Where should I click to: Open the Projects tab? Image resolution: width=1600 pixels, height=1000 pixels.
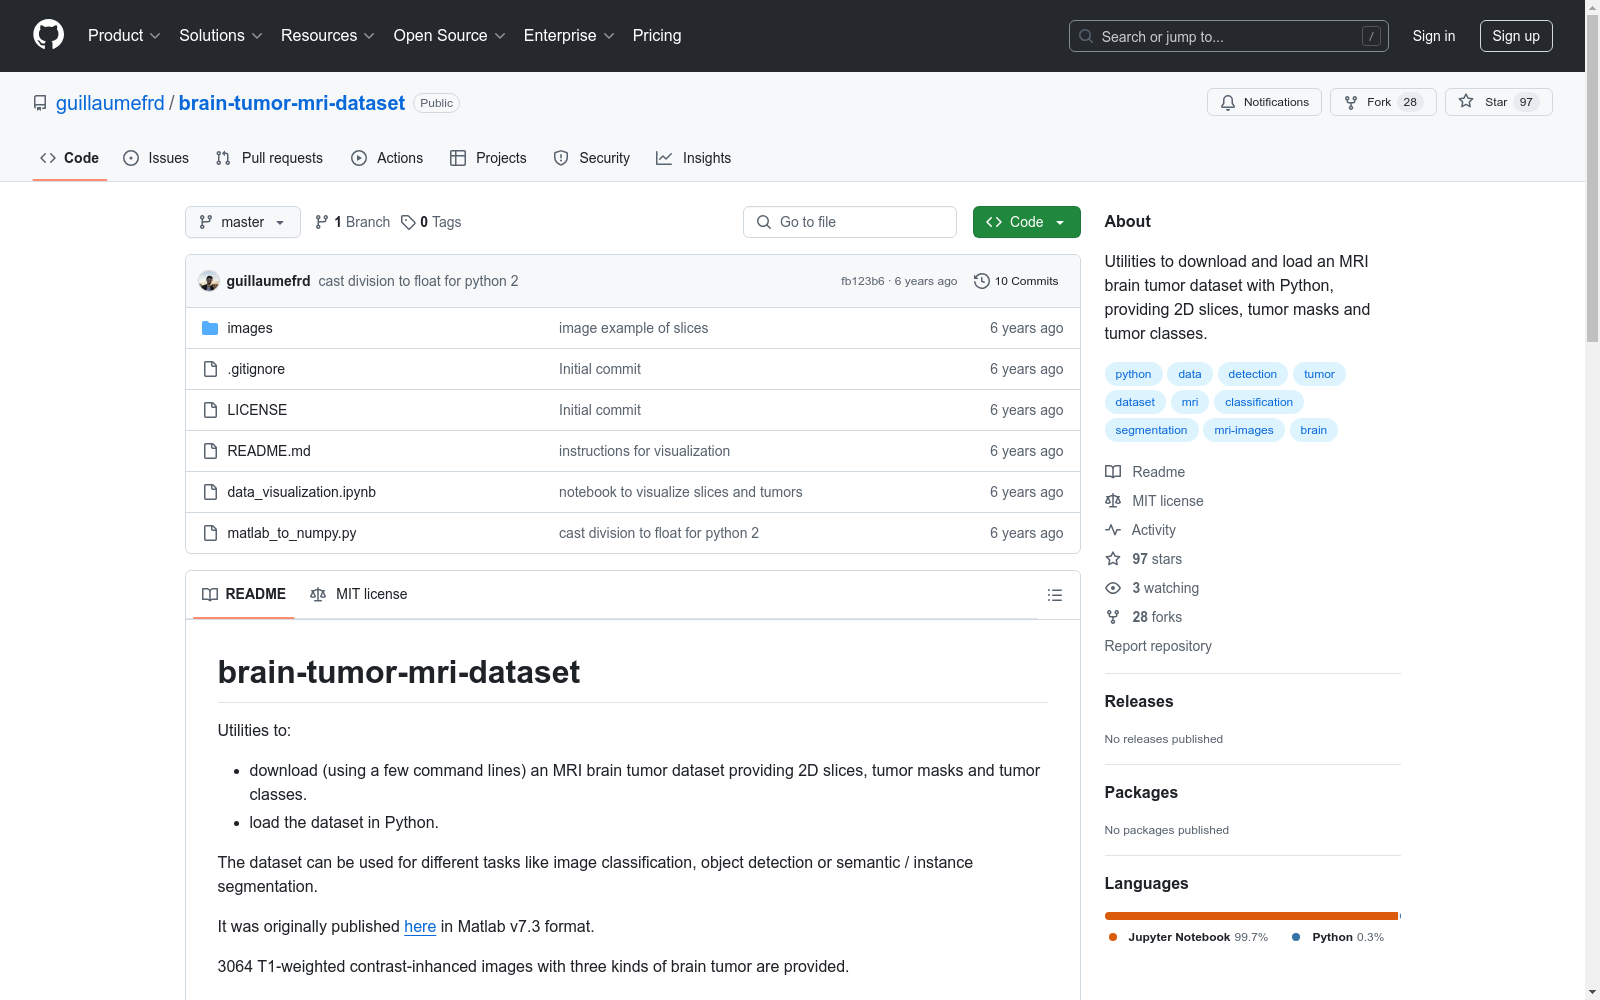click(x=488, y=158)
